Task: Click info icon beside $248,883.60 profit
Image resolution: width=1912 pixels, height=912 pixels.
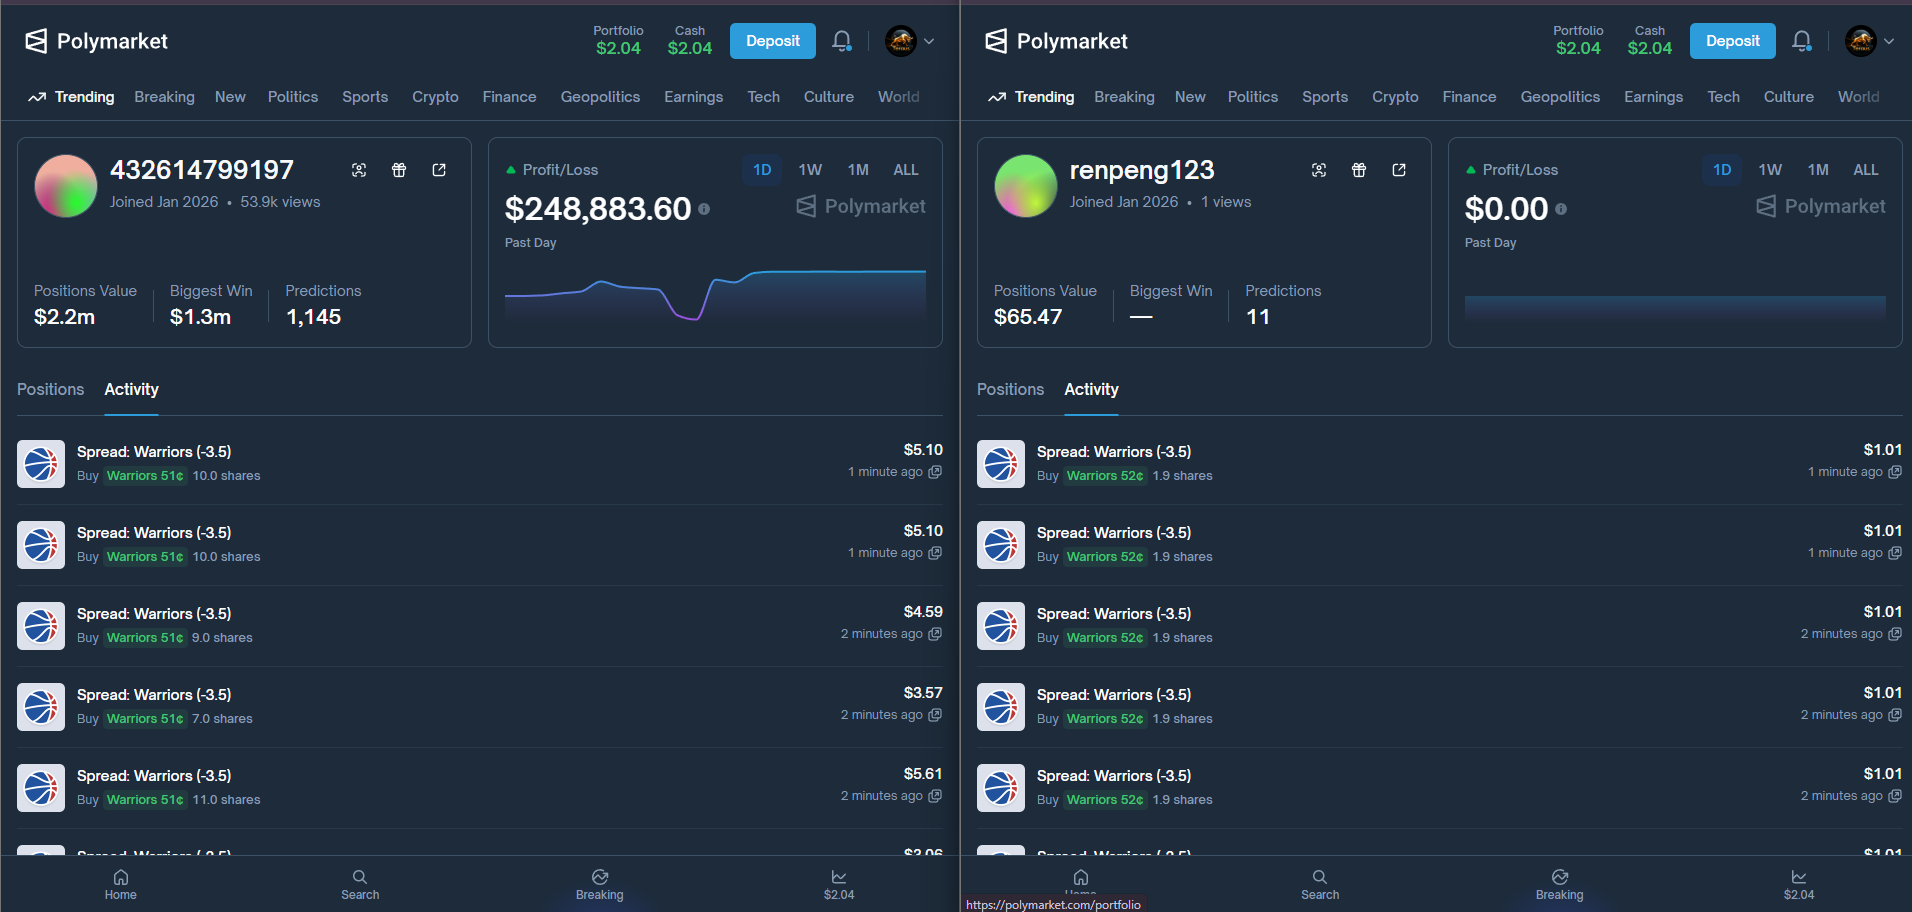Action: pos(704,209)
